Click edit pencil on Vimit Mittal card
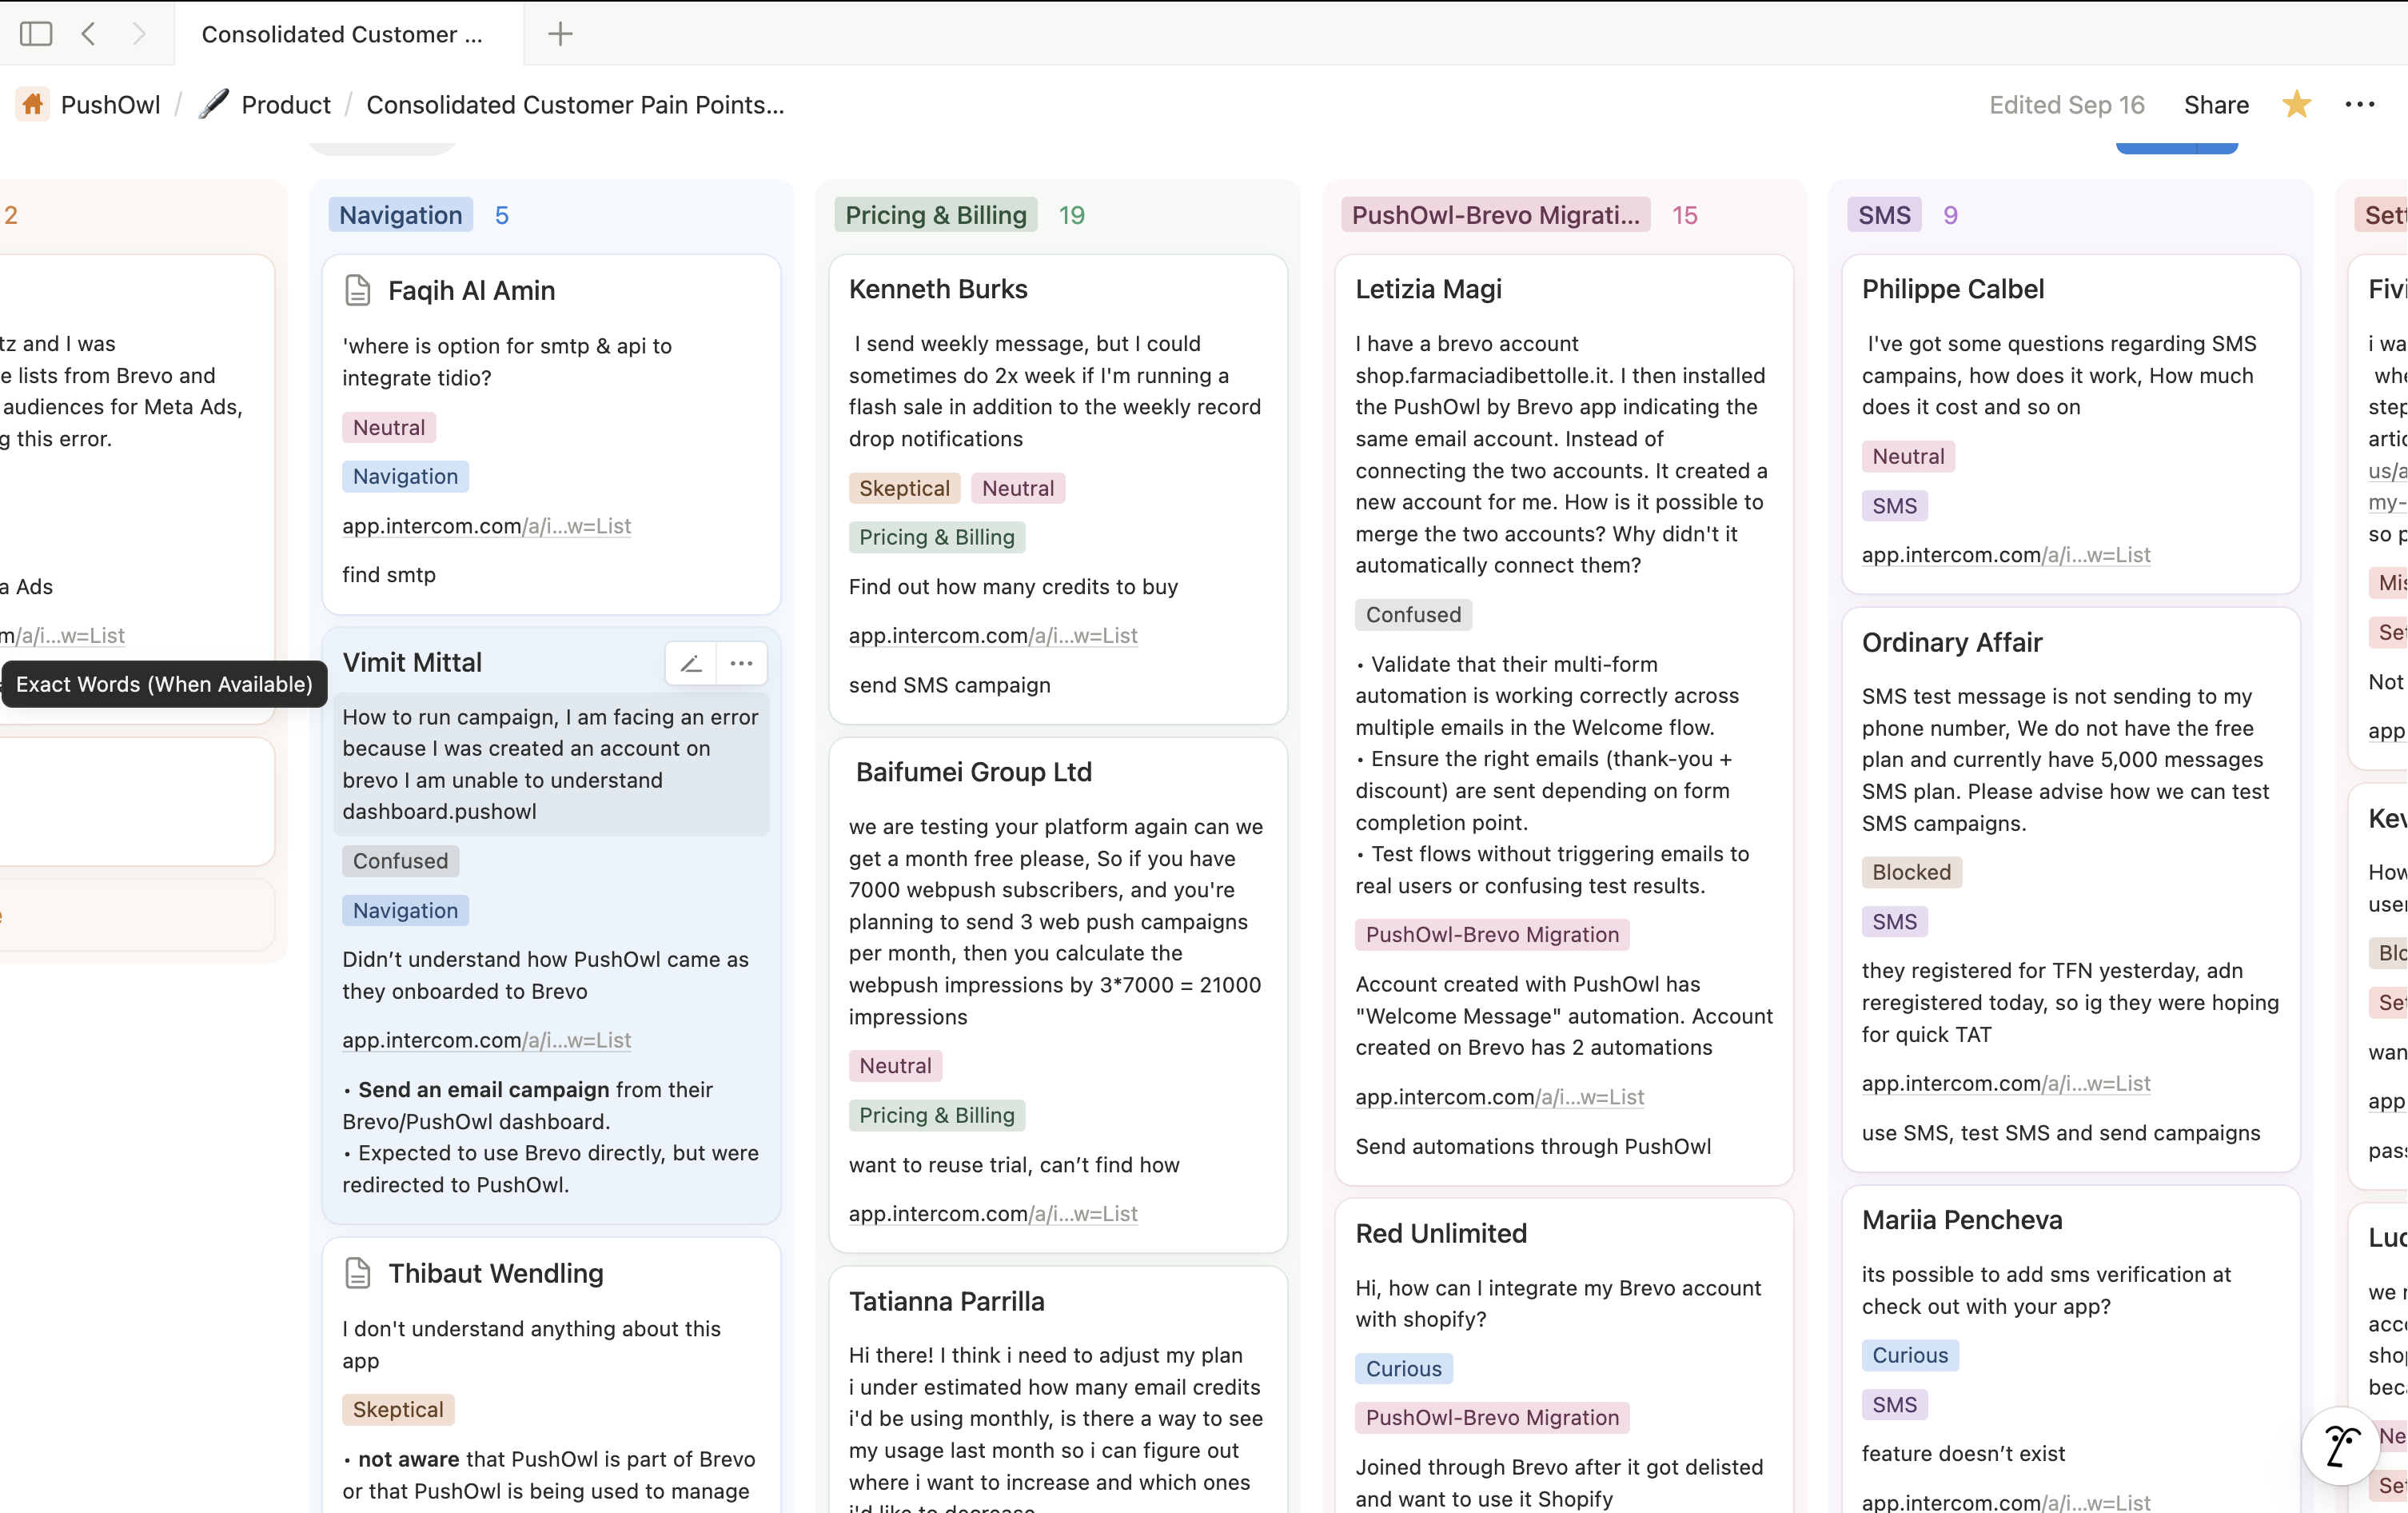Screen dimensions: 2408x1513 point(691,663)
